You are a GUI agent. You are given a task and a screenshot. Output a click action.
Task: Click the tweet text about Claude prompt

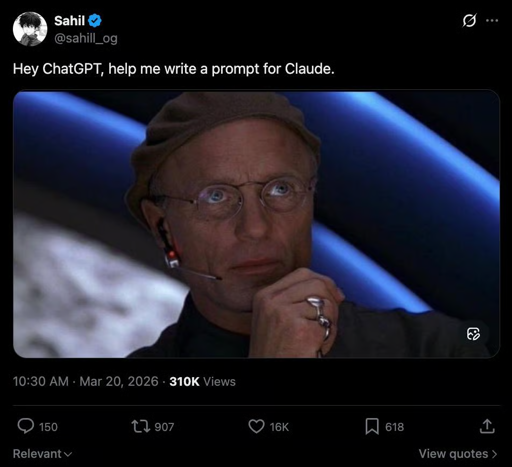click(173, 69)
